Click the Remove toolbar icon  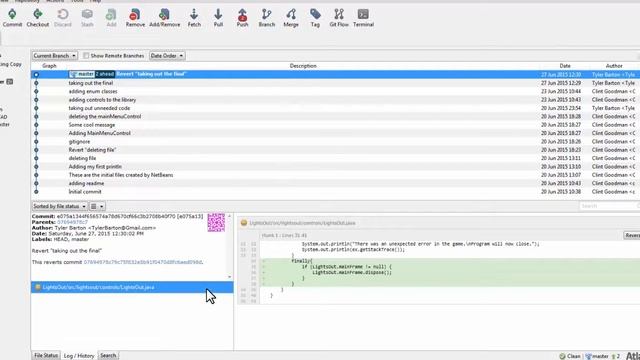pyautogui.click(x=135, y=18)
